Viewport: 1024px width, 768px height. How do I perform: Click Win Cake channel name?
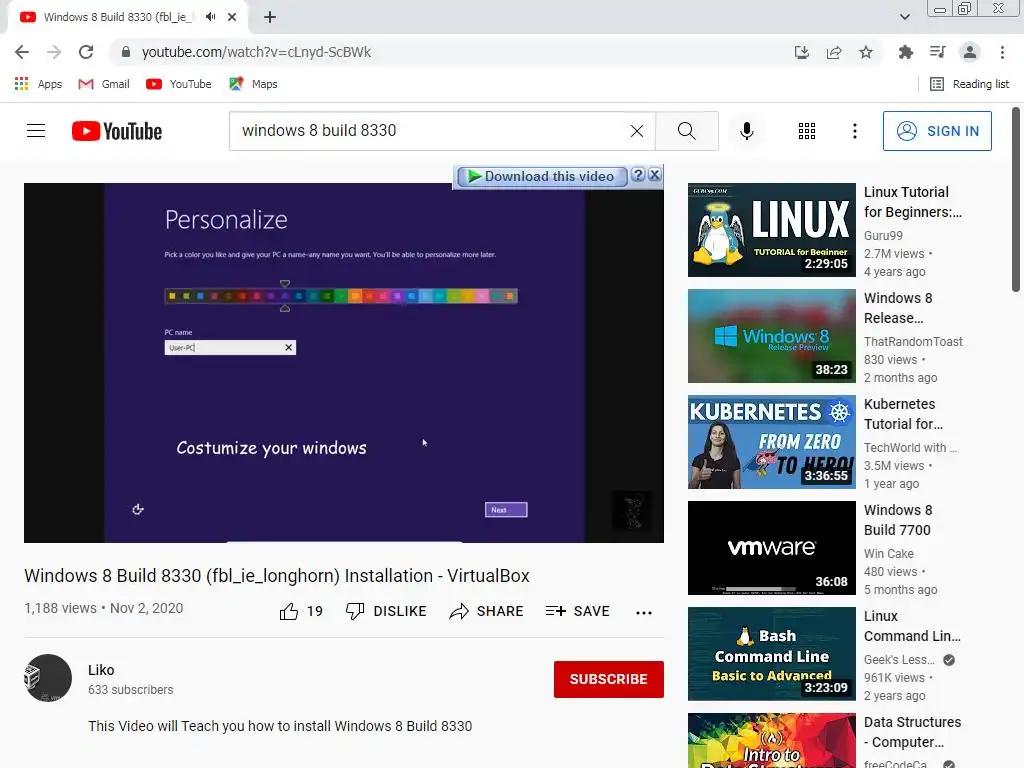click(x=889, y=554)
